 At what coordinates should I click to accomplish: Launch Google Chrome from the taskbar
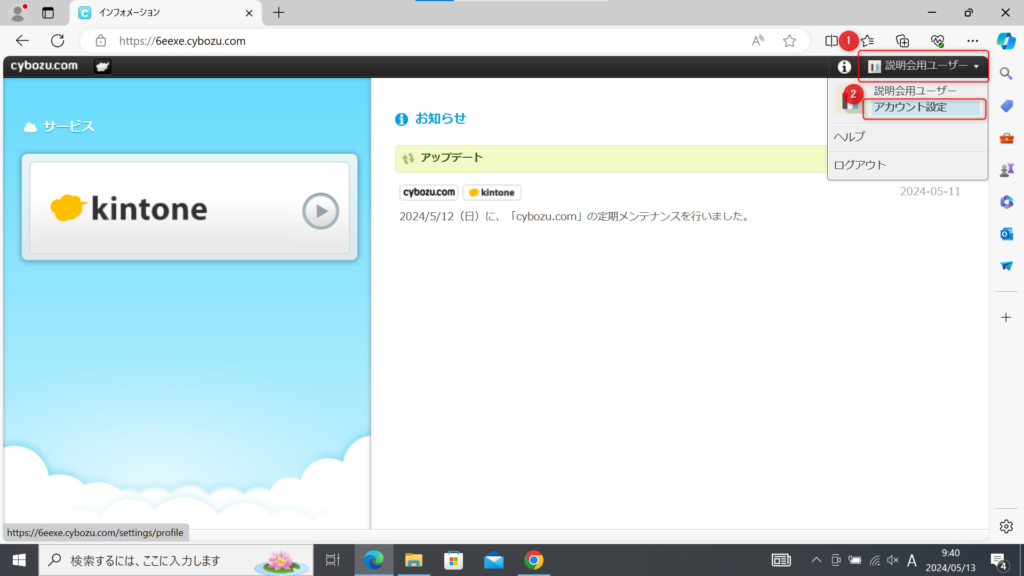[x=534, y=560]
